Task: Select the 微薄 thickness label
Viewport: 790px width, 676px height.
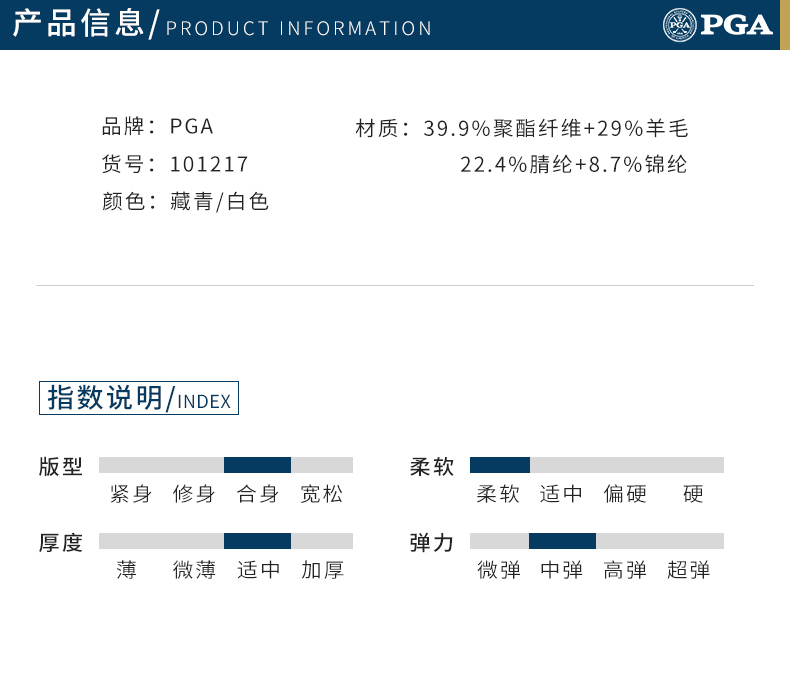Action: 194,570
